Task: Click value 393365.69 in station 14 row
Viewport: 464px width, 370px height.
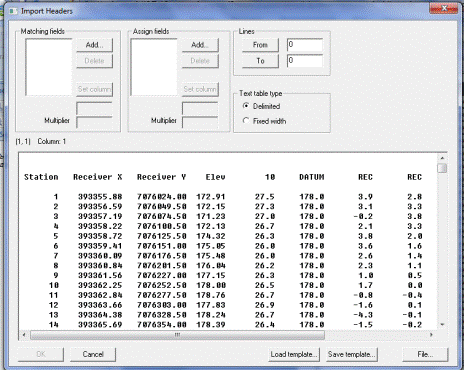Action: [100, 325]
